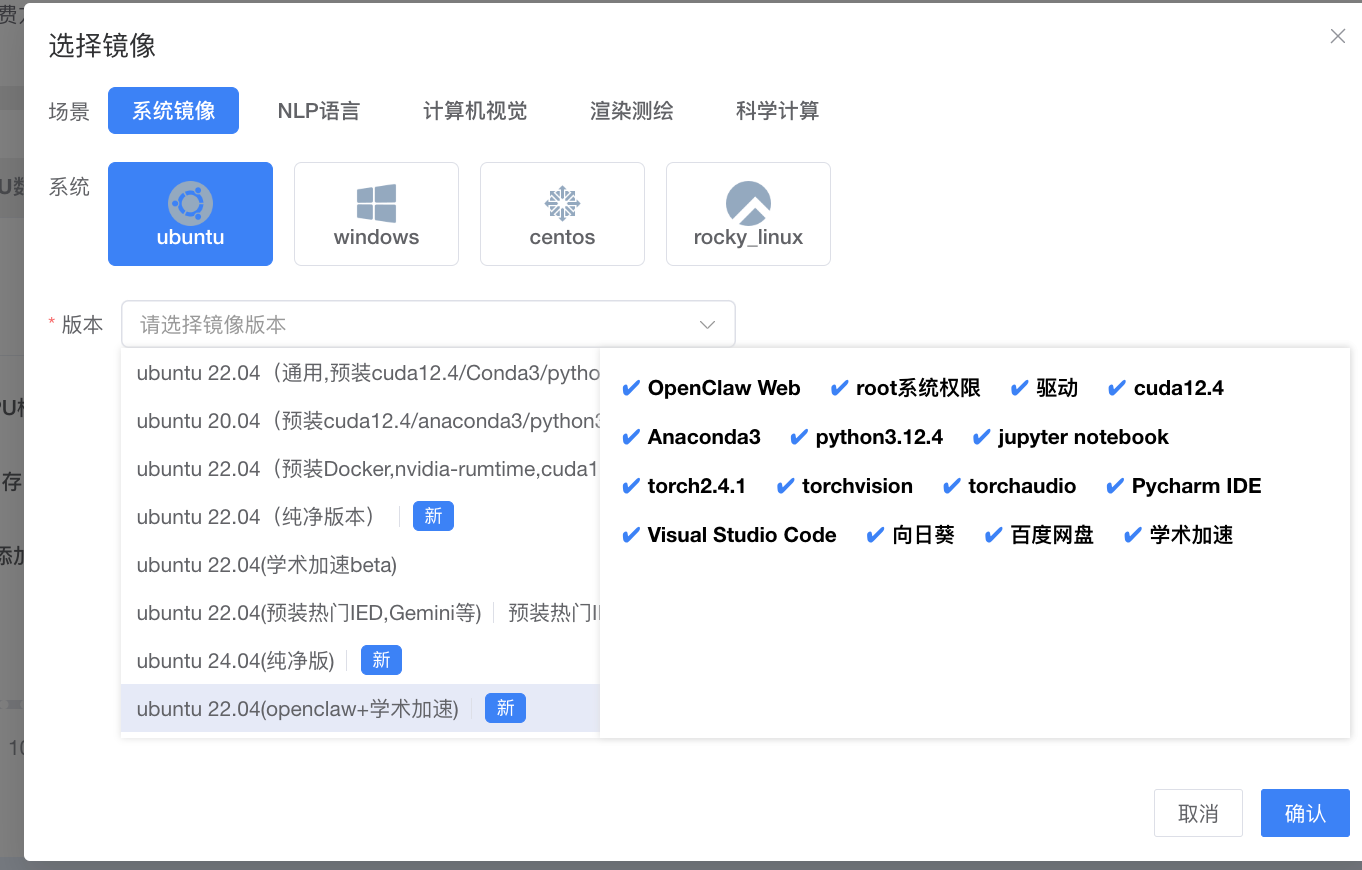Select the ubuntu system icon
The width and height of the screenshot is (1362, 870).
(190, 213)
